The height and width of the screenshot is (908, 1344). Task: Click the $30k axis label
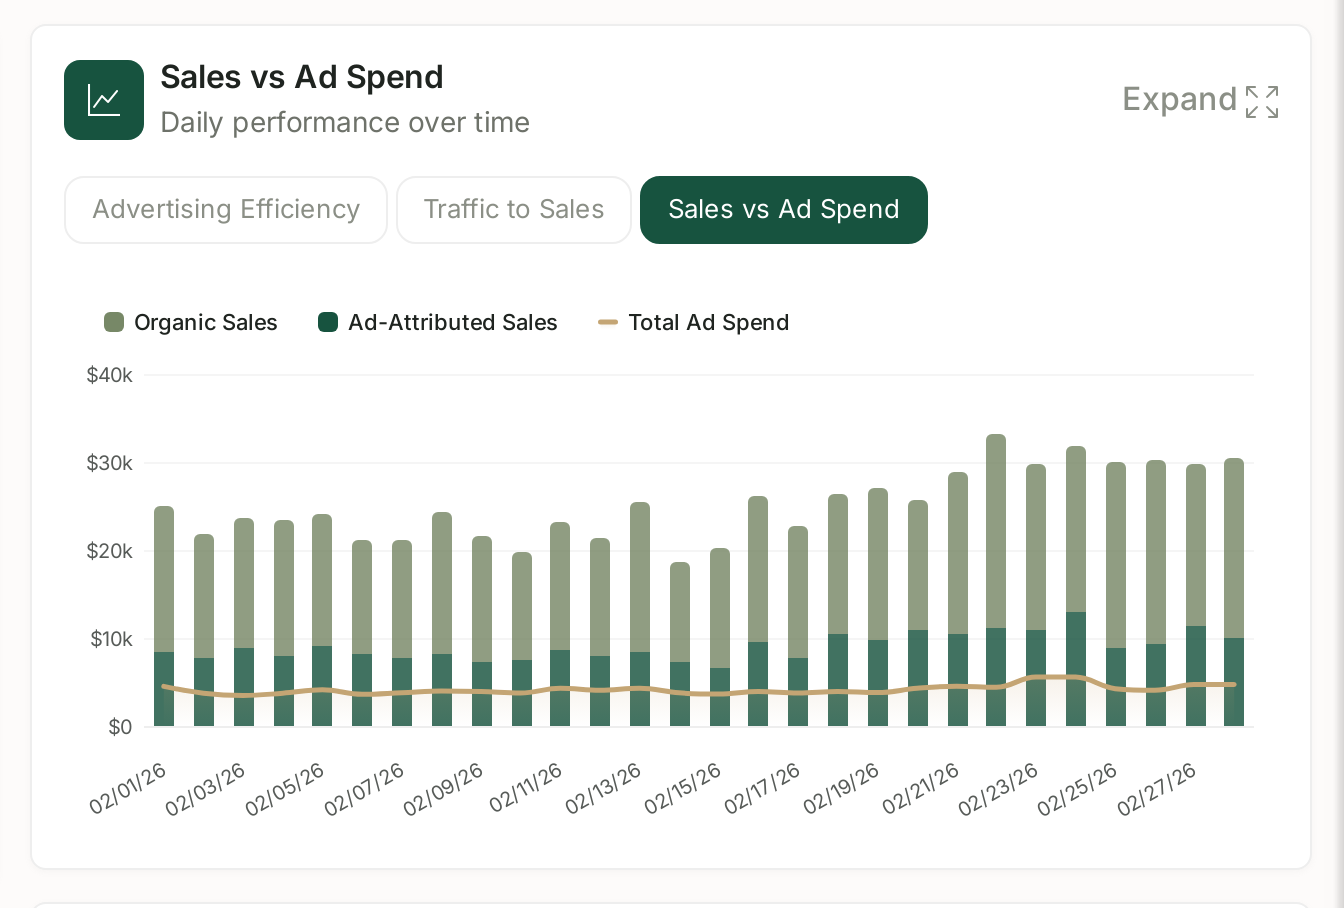110,463
